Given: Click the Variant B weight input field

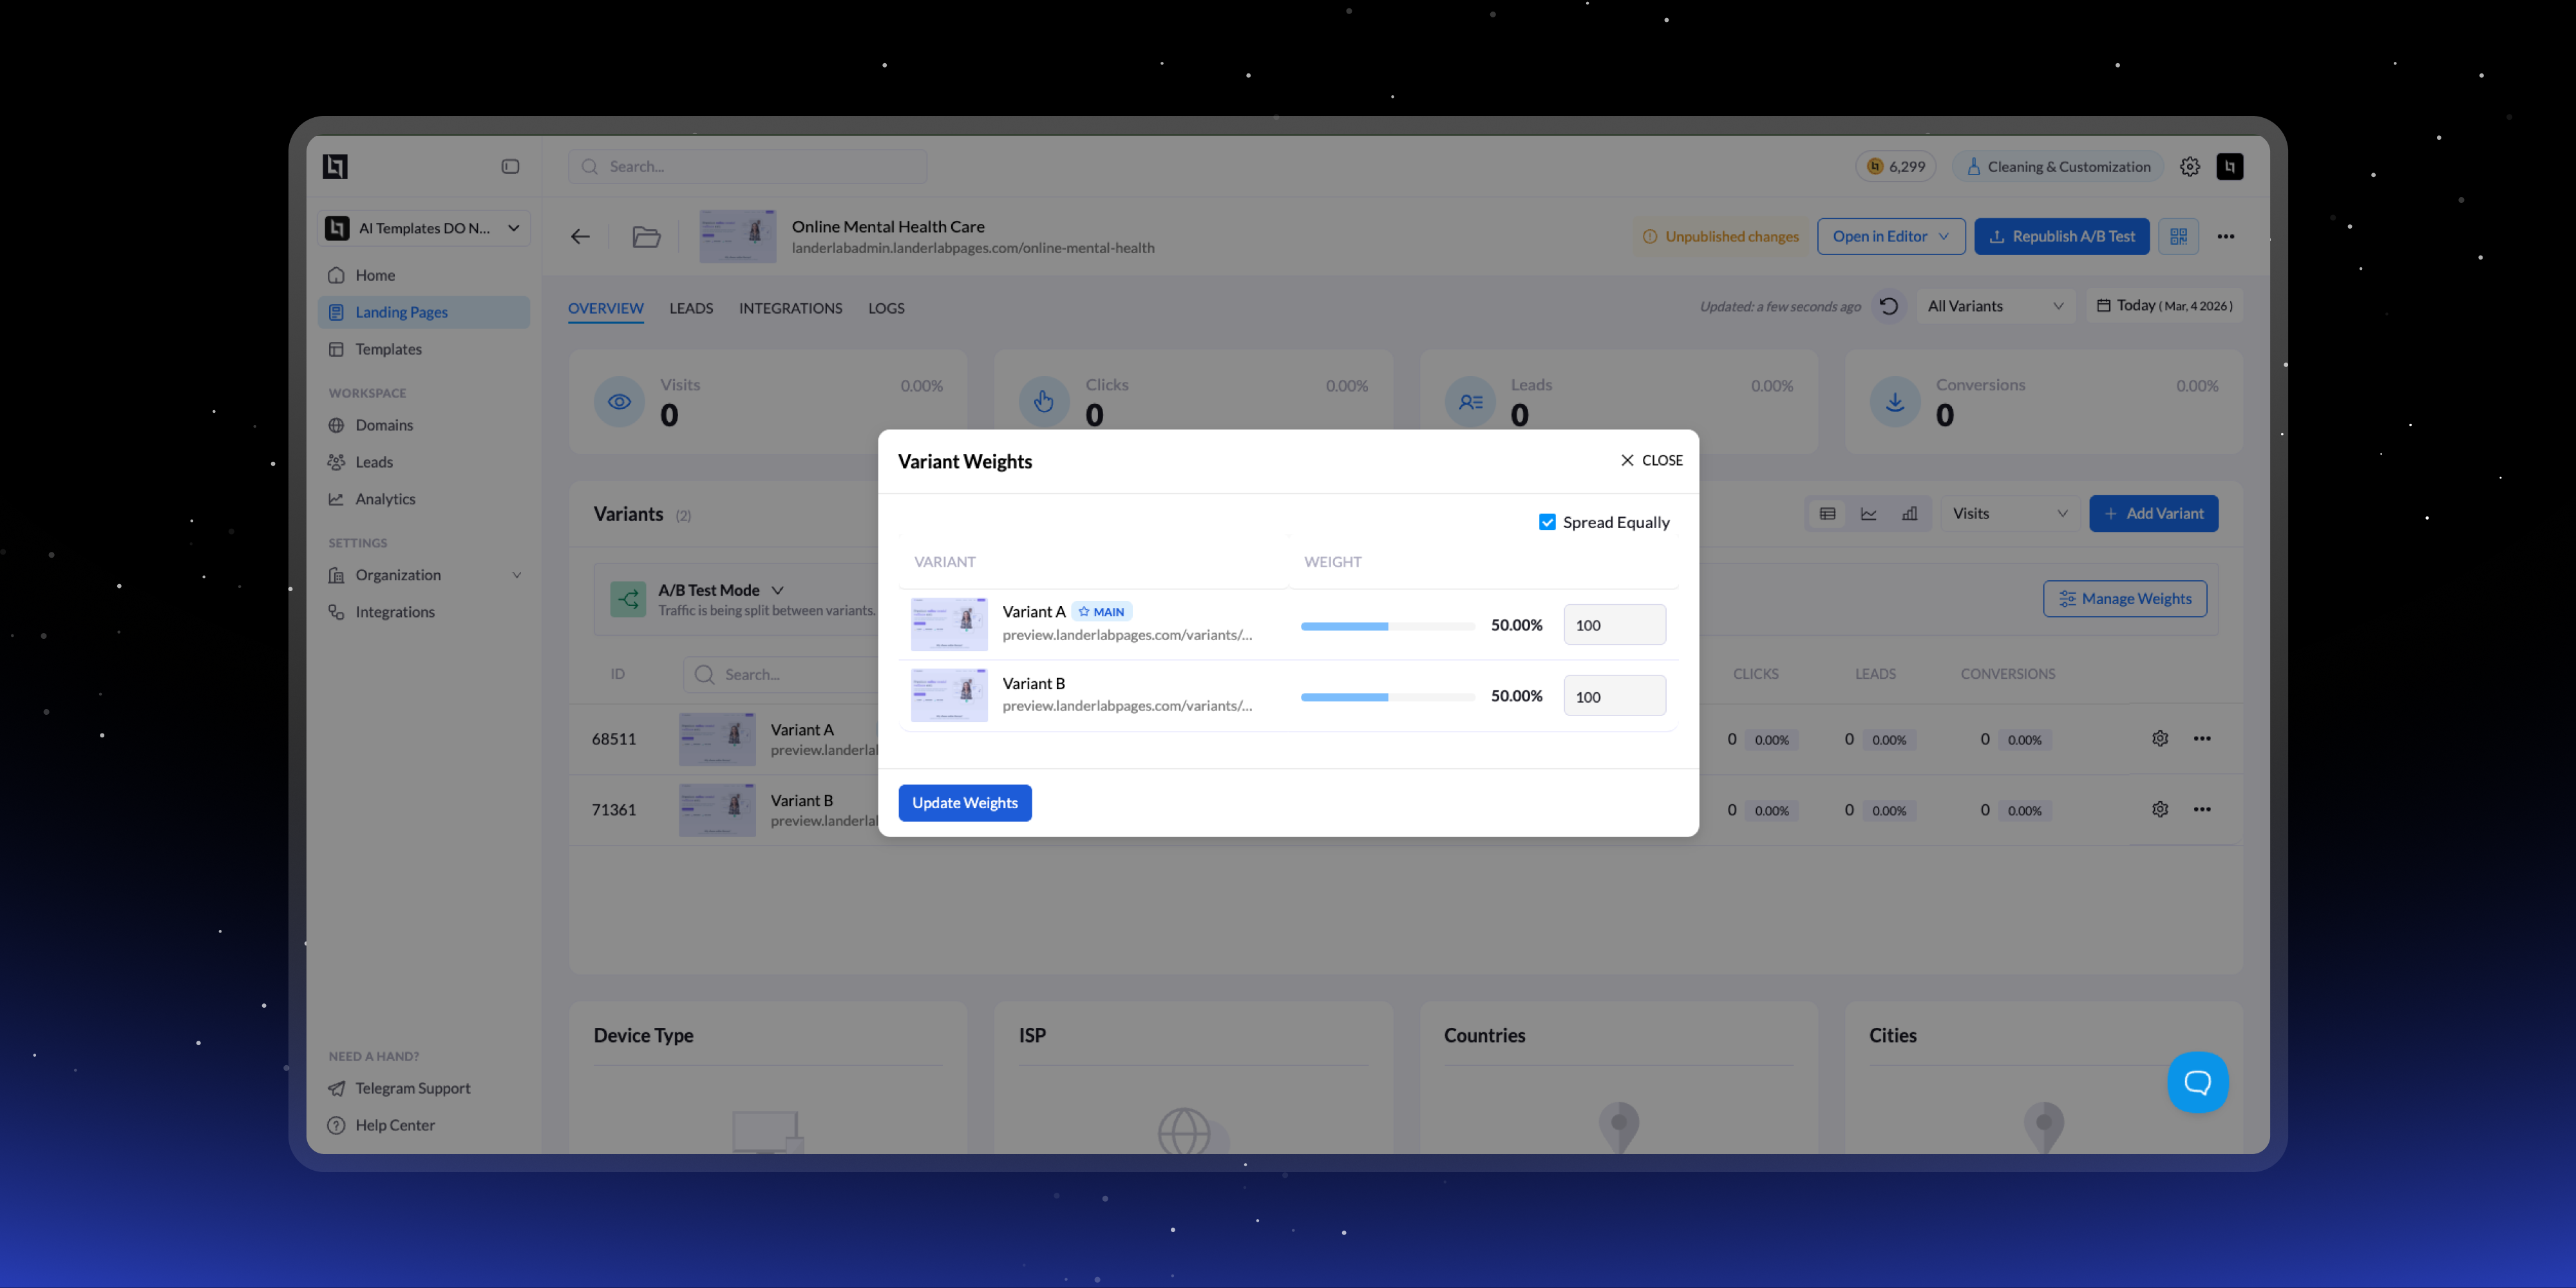Looking at the screenshot, I should point(1614,697).
